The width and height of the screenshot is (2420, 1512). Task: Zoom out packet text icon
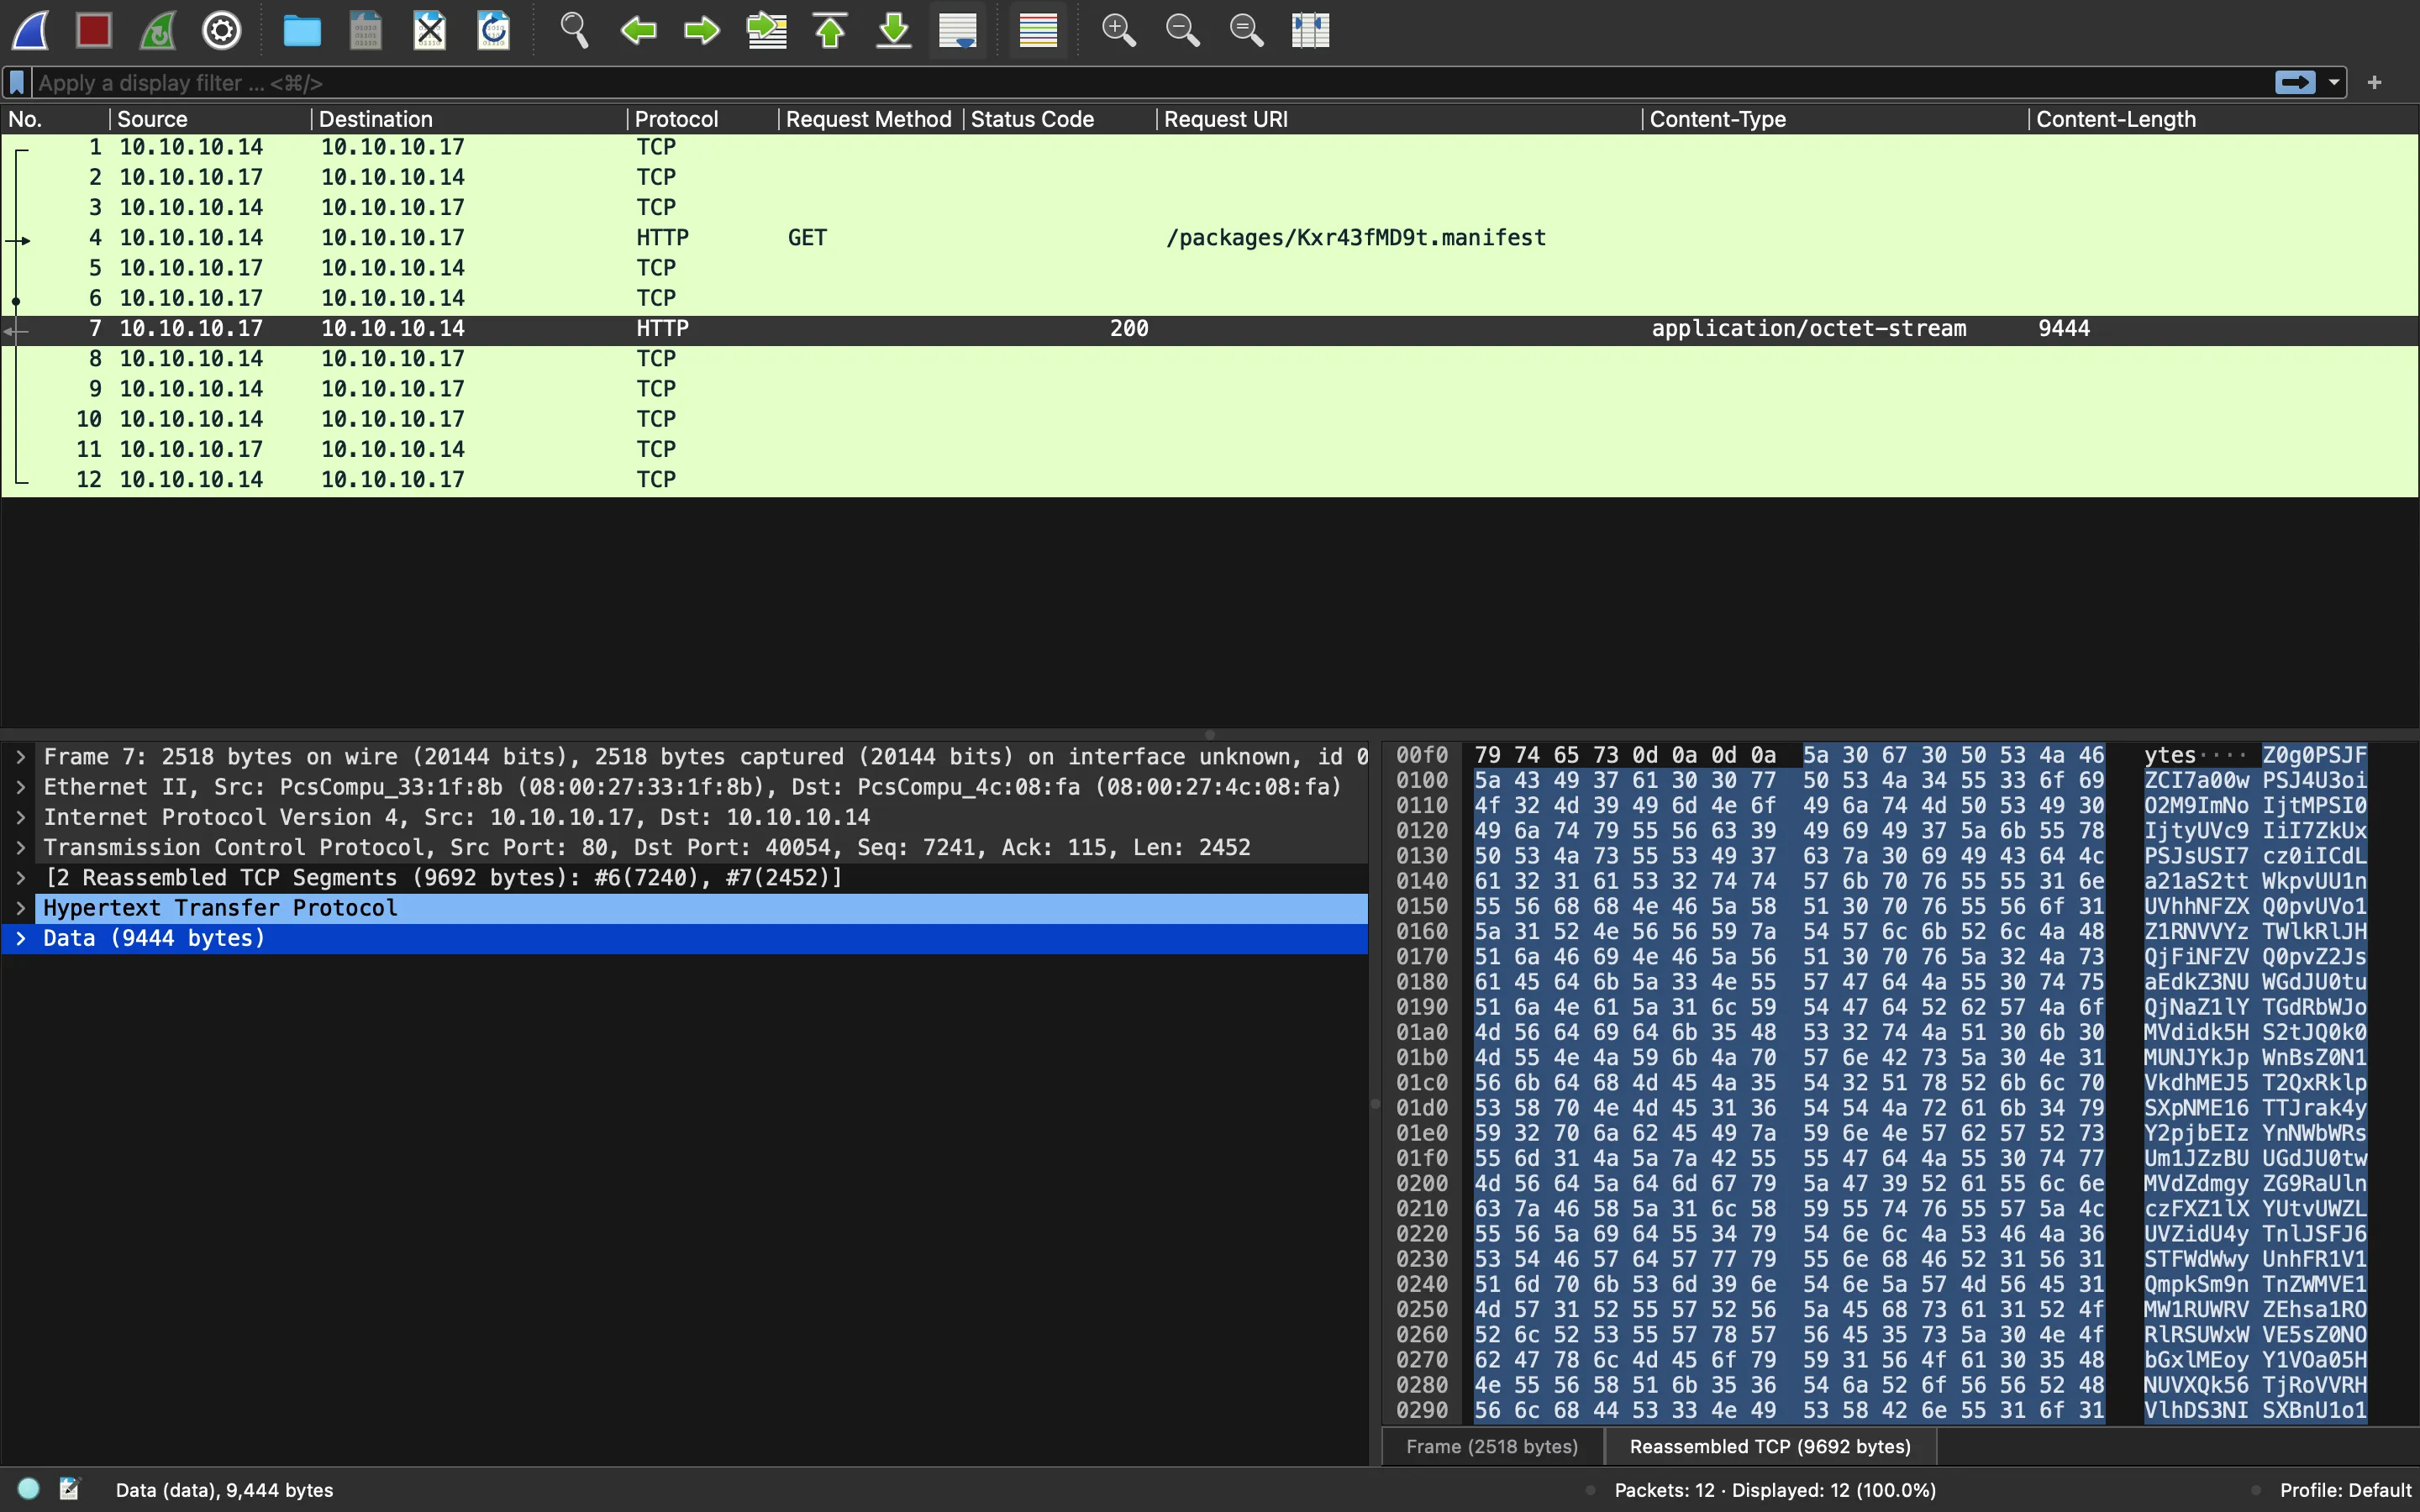tap(1182, 30)
